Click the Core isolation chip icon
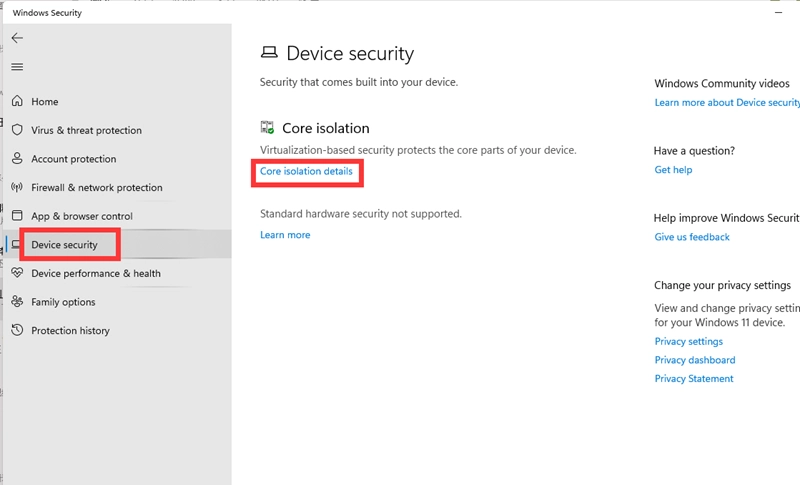 pos(267,127)
